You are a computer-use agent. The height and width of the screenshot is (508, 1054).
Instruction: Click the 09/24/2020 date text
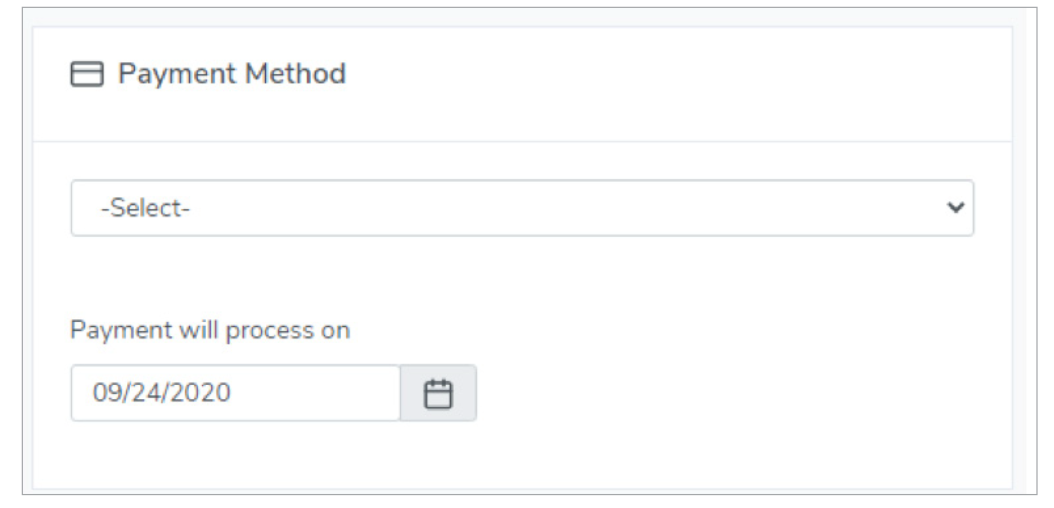pyautogui.click(x=161, y=394)
